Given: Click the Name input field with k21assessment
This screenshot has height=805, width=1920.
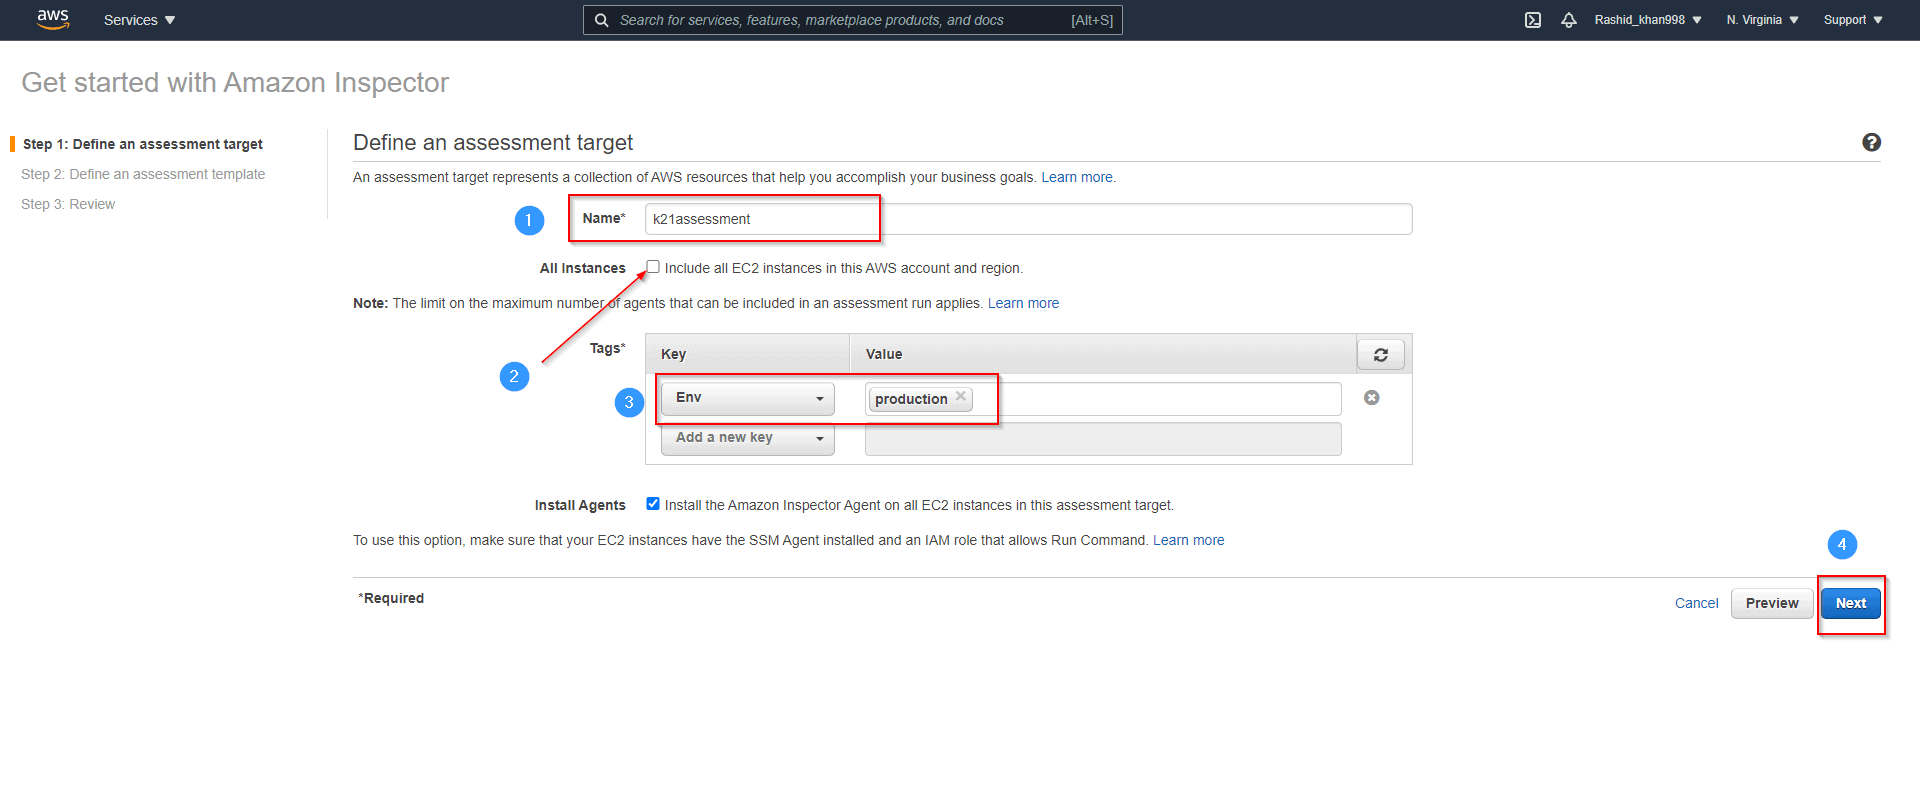Looking at the screenshot, I should click(x=1029, y=219).
